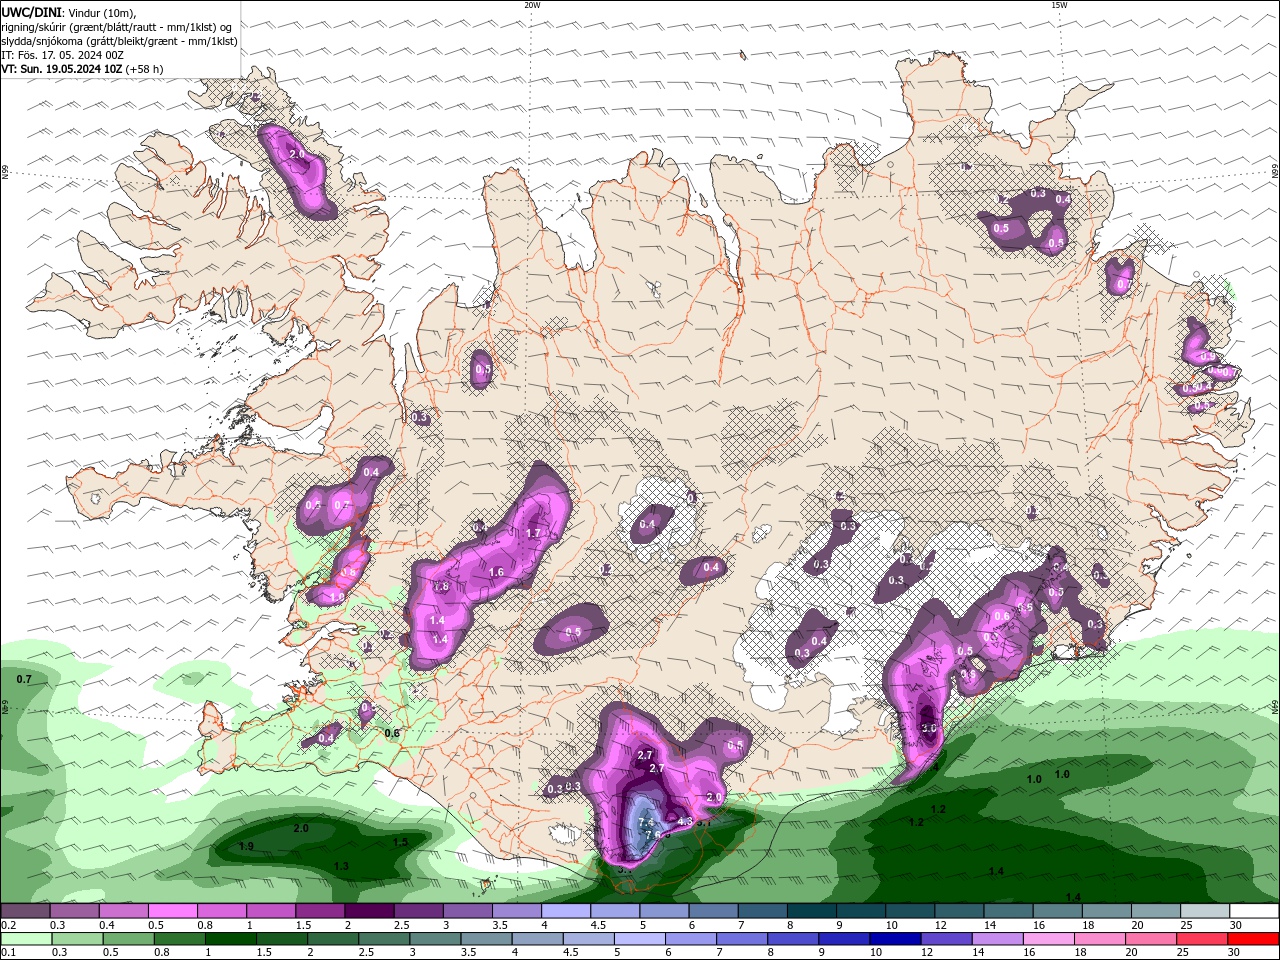The height and width of the screenshot is (960, 1280).
Task: Click the black '0.6' value on Reykjanes area
Action: [392, 733]
